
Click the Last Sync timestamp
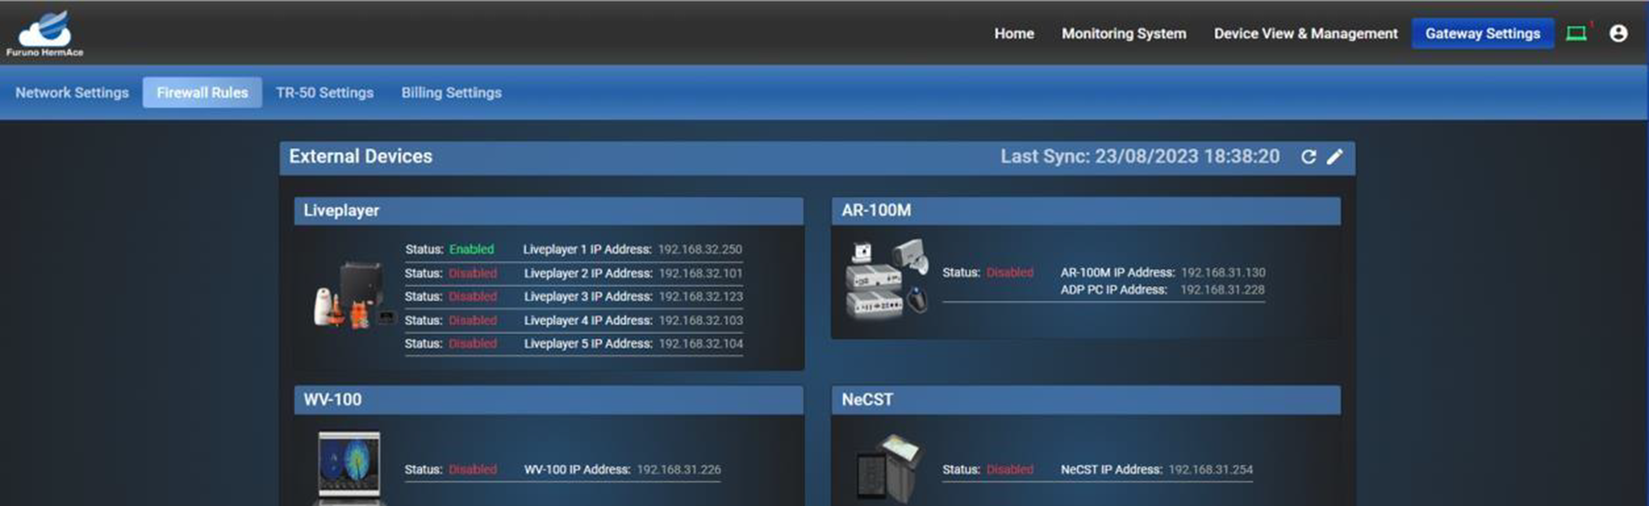click(x=1140, y=156)
